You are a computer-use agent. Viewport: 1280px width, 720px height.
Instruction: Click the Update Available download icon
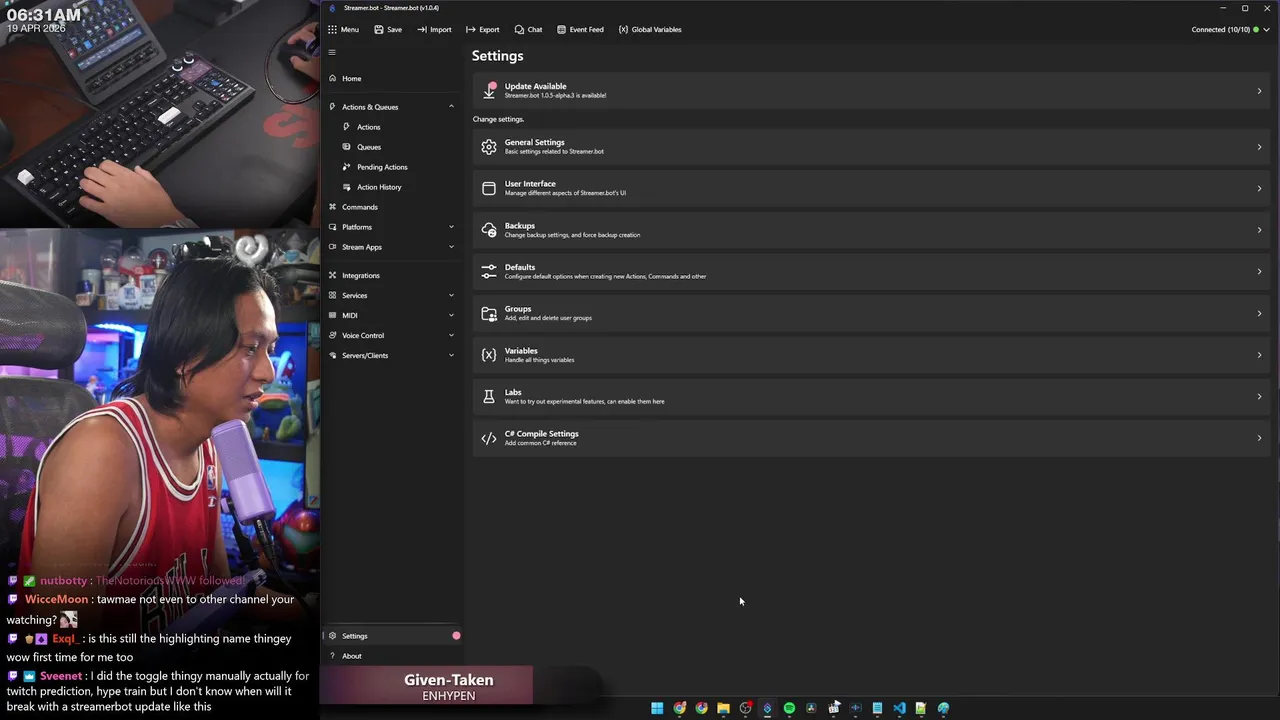coord(489,90)
